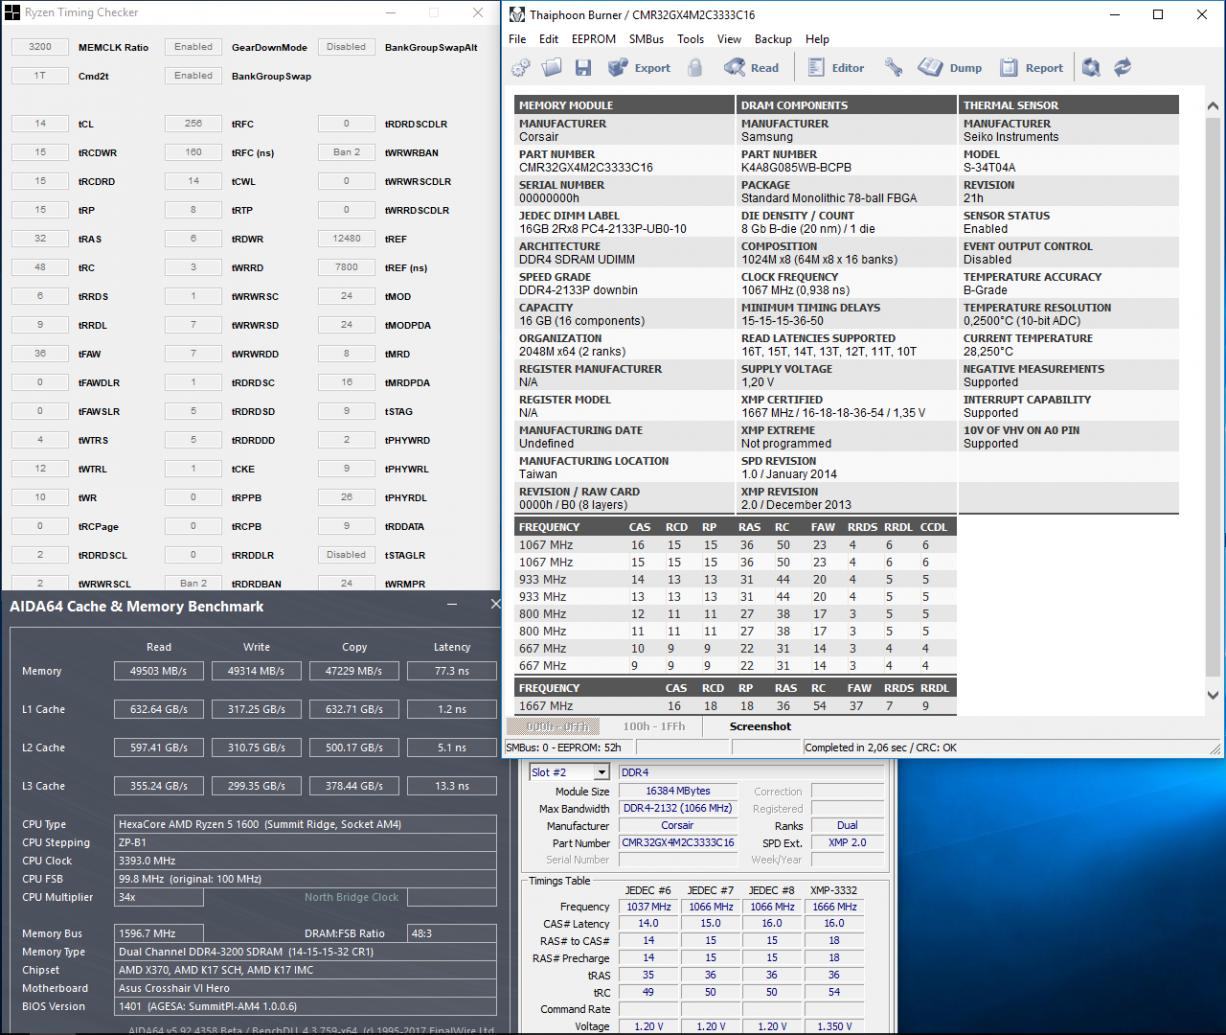Image resolution: width=1226 pixels, height=1035 pixels.
Task: Click the XMP-3332 frequency 1666 MHz cell
Action: pos(835,907)
